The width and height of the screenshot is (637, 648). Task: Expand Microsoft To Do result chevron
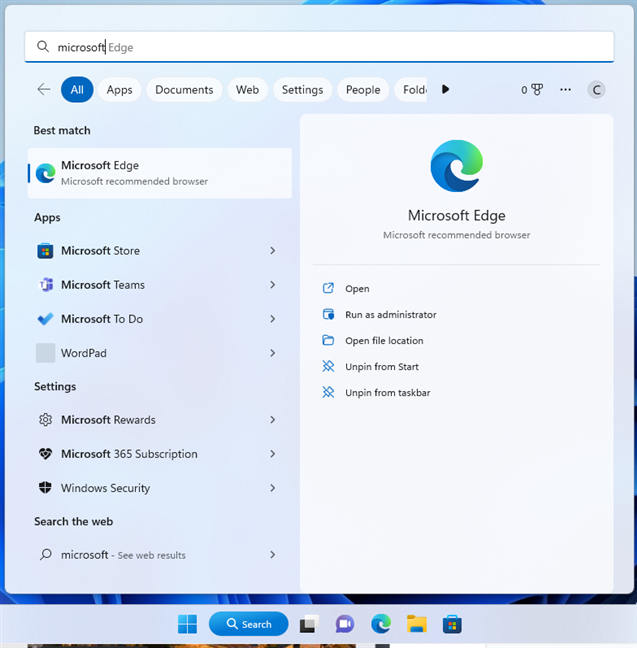click(x=272, y=319)
